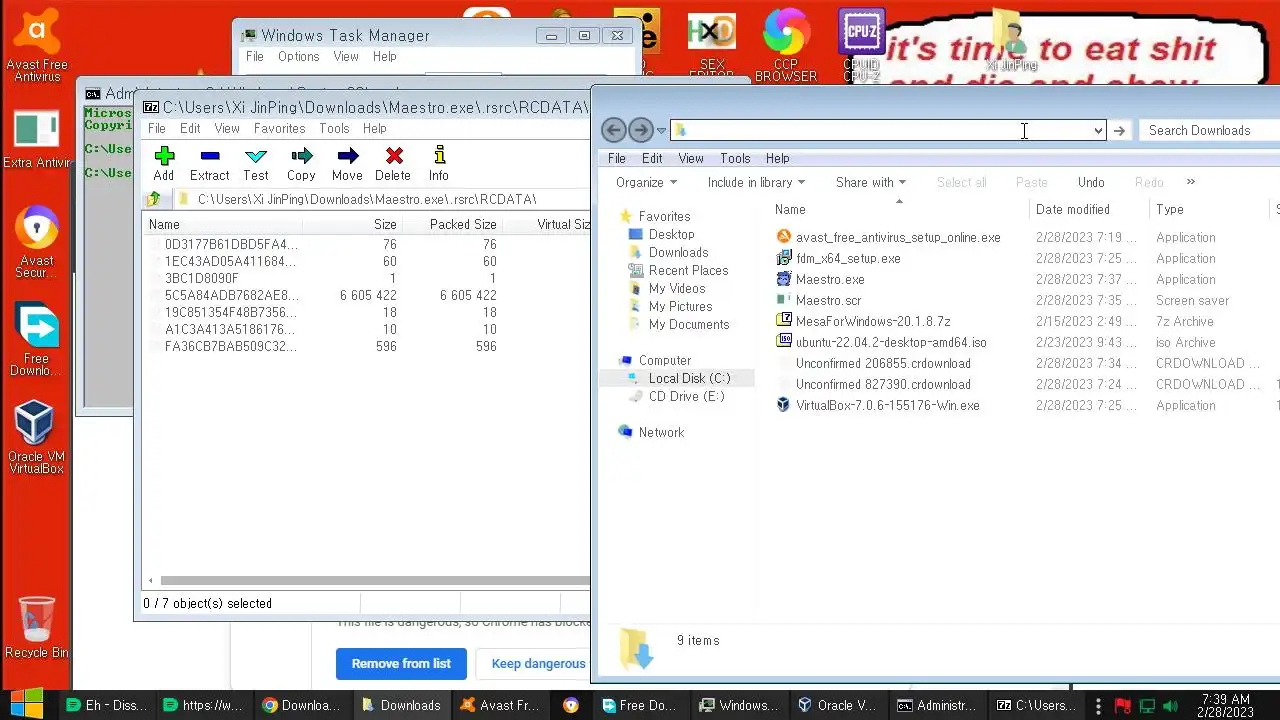Open the Explorer View menu

click(x=691, y=158)
